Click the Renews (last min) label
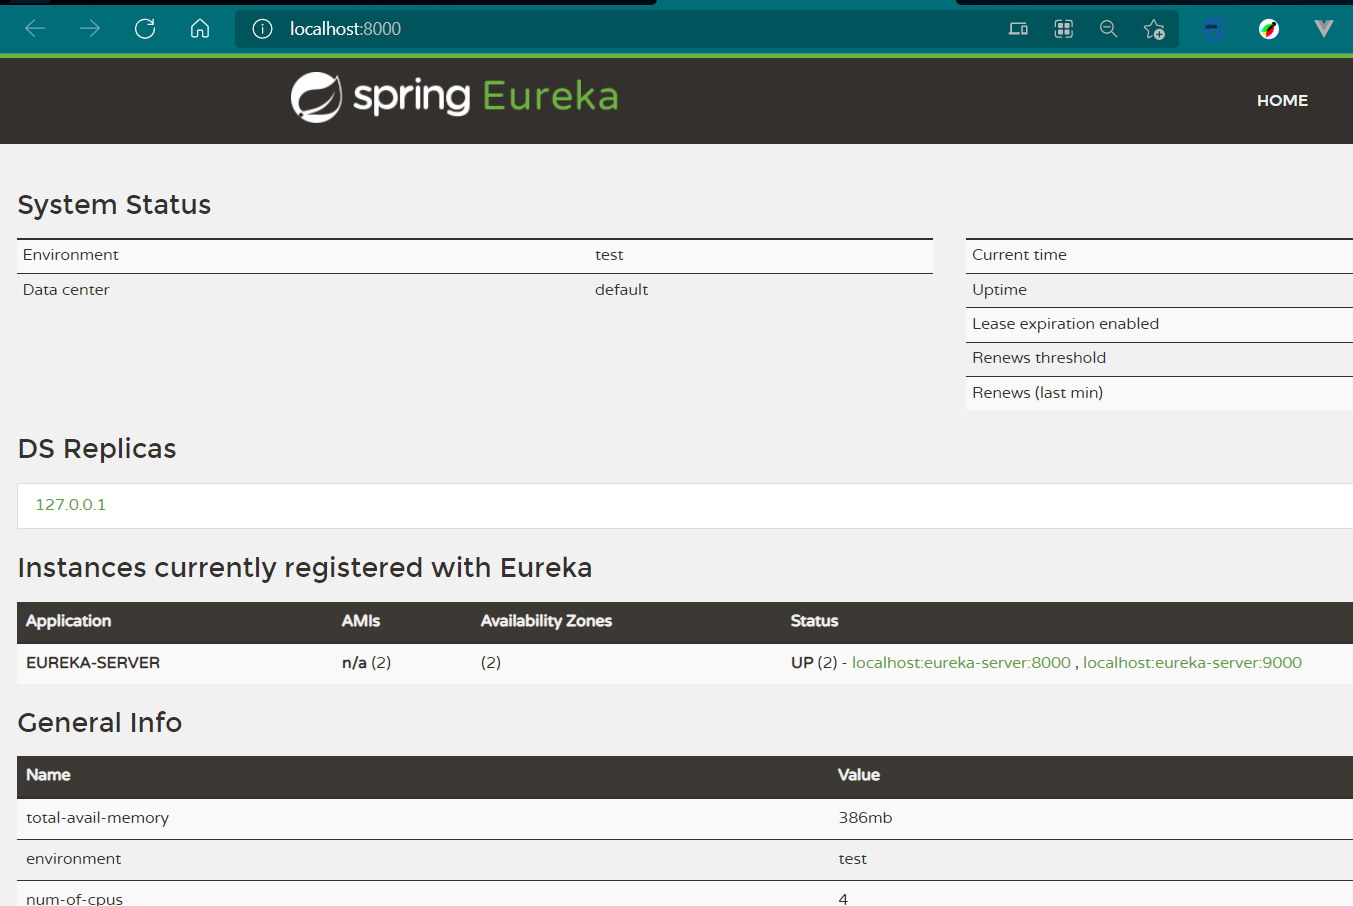1353x906 pixels. (x=1037, y=393)
